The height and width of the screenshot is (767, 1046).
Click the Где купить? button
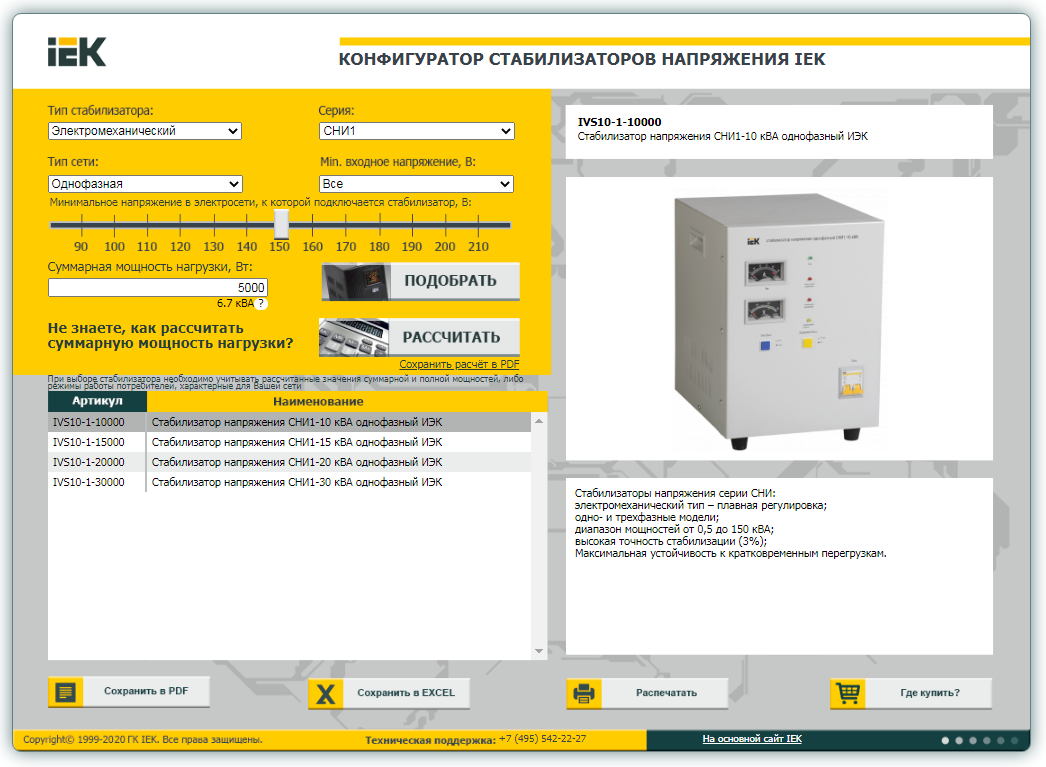(x=911, y=694)
